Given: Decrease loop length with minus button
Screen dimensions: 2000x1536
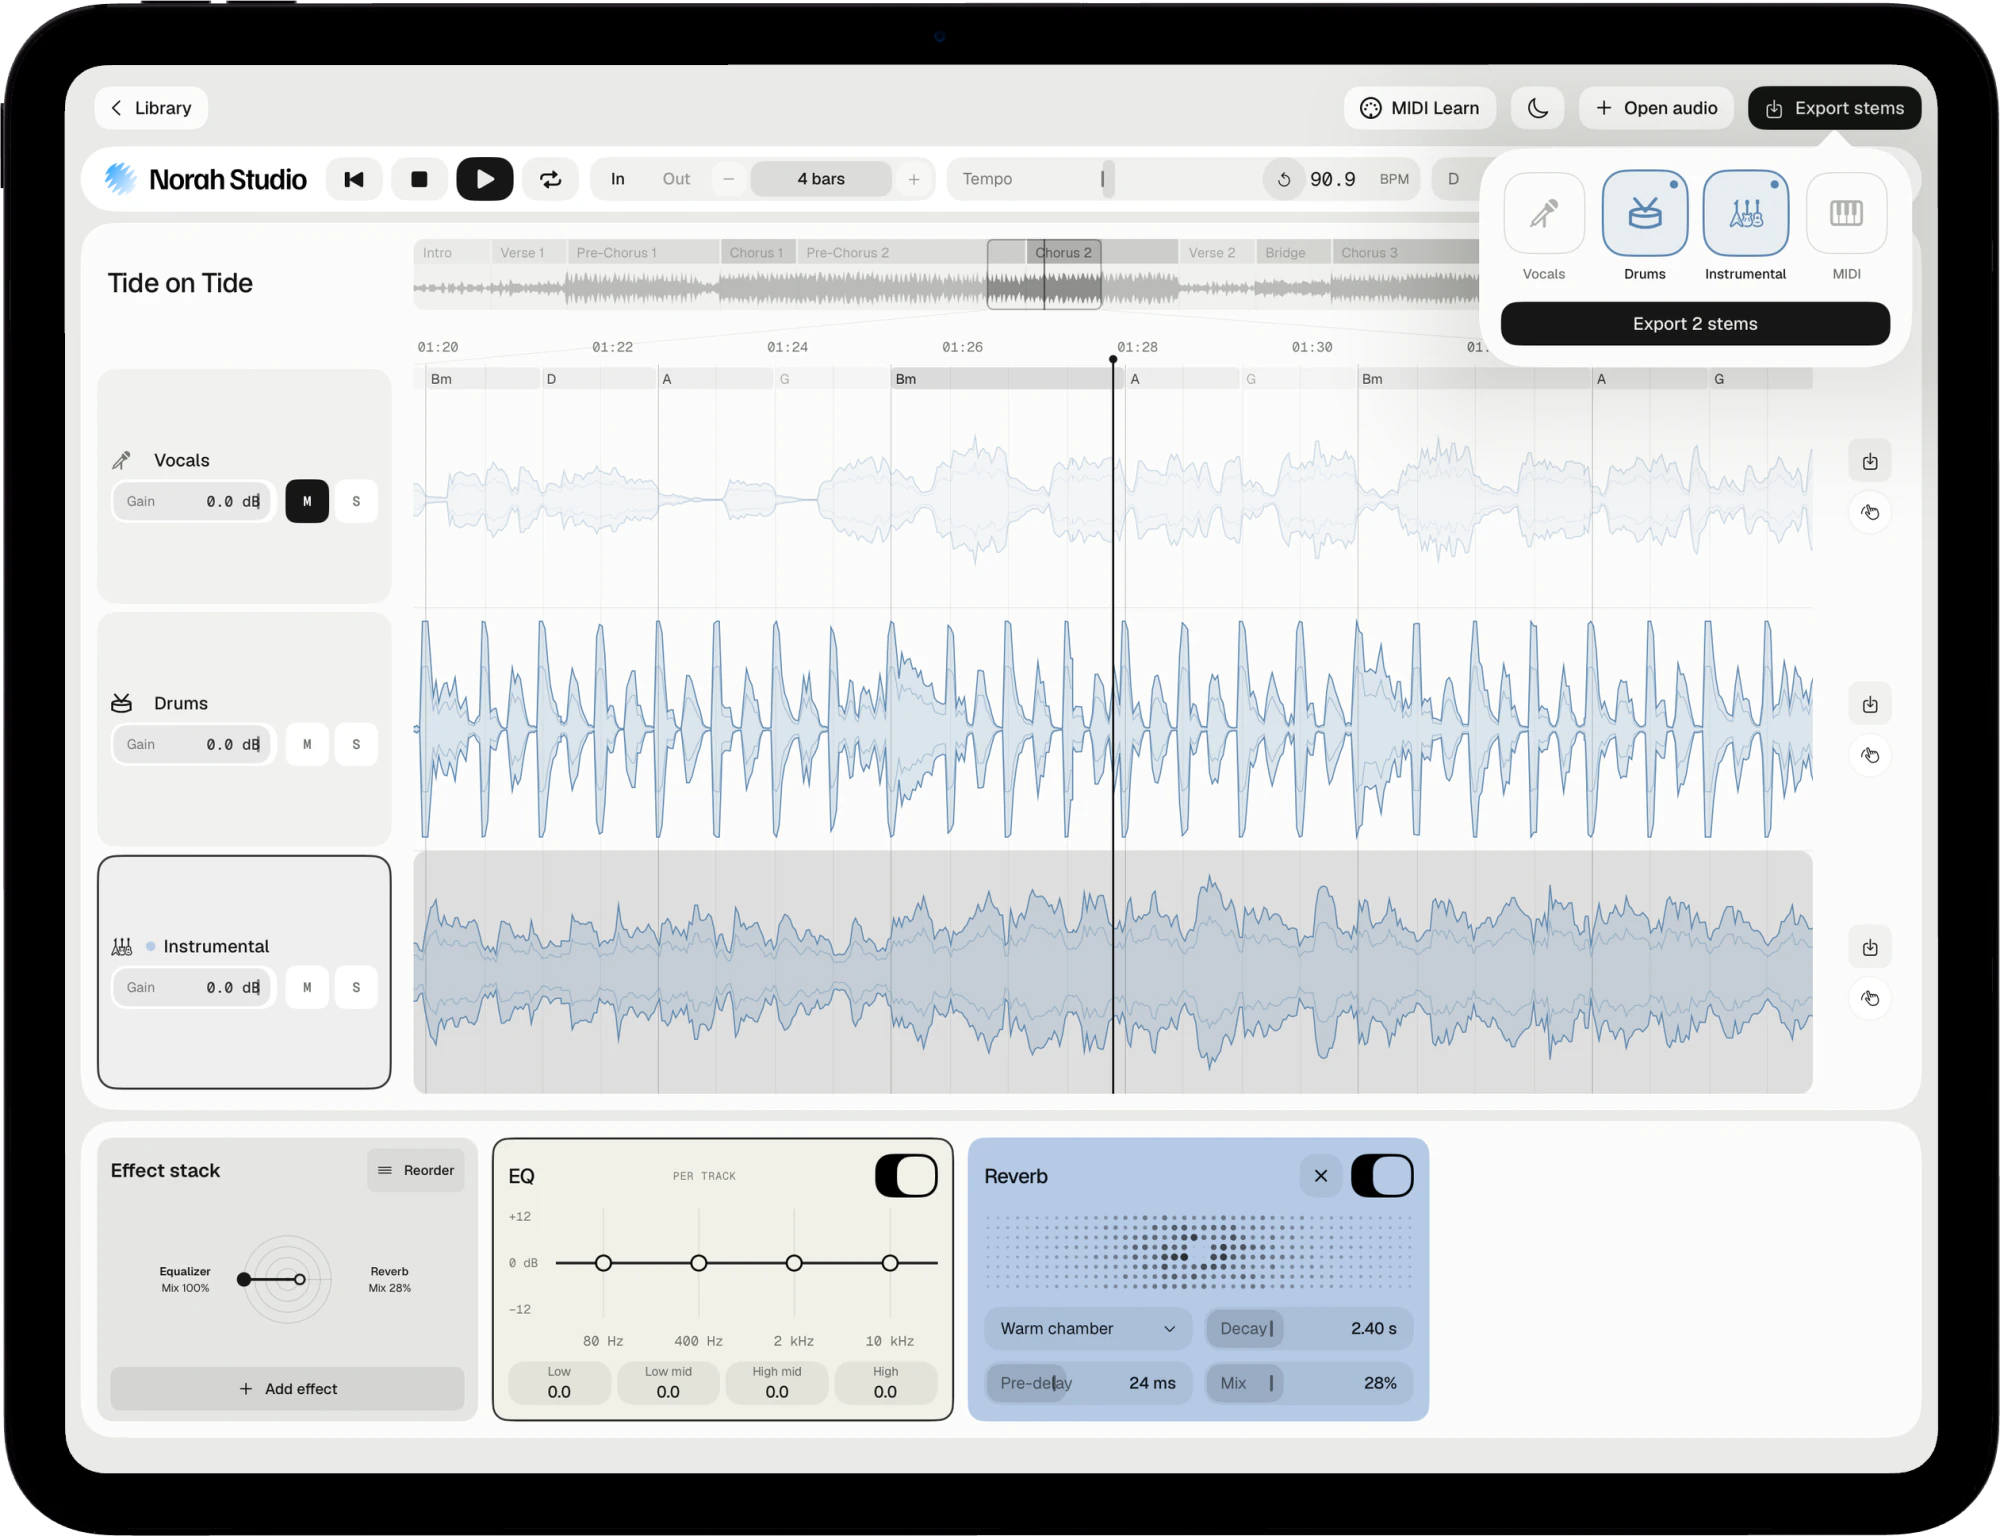Looking at the screenshot, I should (x=729, y=179).
